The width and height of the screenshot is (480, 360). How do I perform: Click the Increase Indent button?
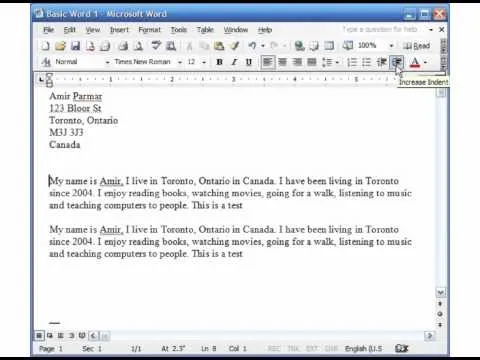click(x=397, y=62)
